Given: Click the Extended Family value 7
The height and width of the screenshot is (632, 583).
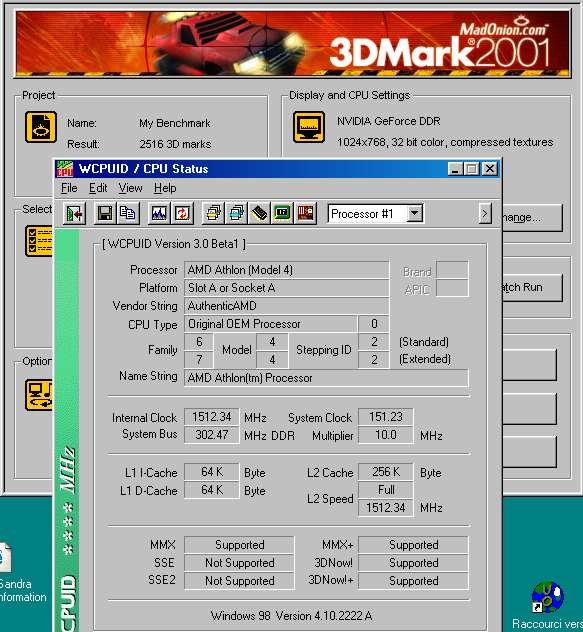Looking at the screenshot, I should tap(199, 360).
